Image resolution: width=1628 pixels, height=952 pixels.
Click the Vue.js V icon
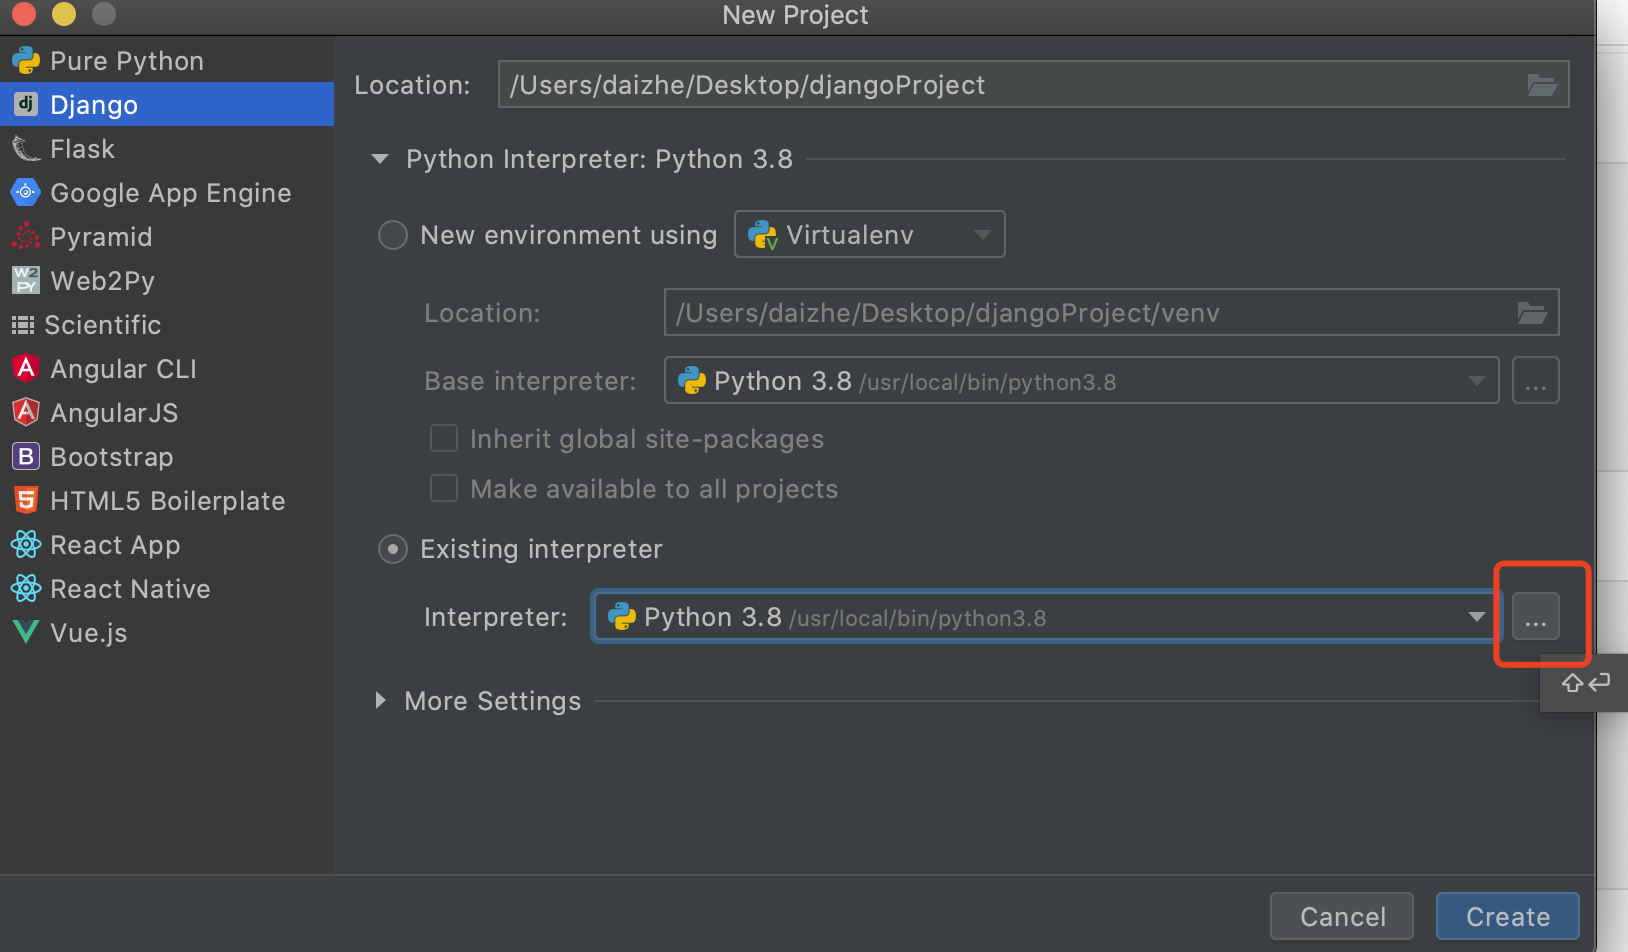[26, 632]
